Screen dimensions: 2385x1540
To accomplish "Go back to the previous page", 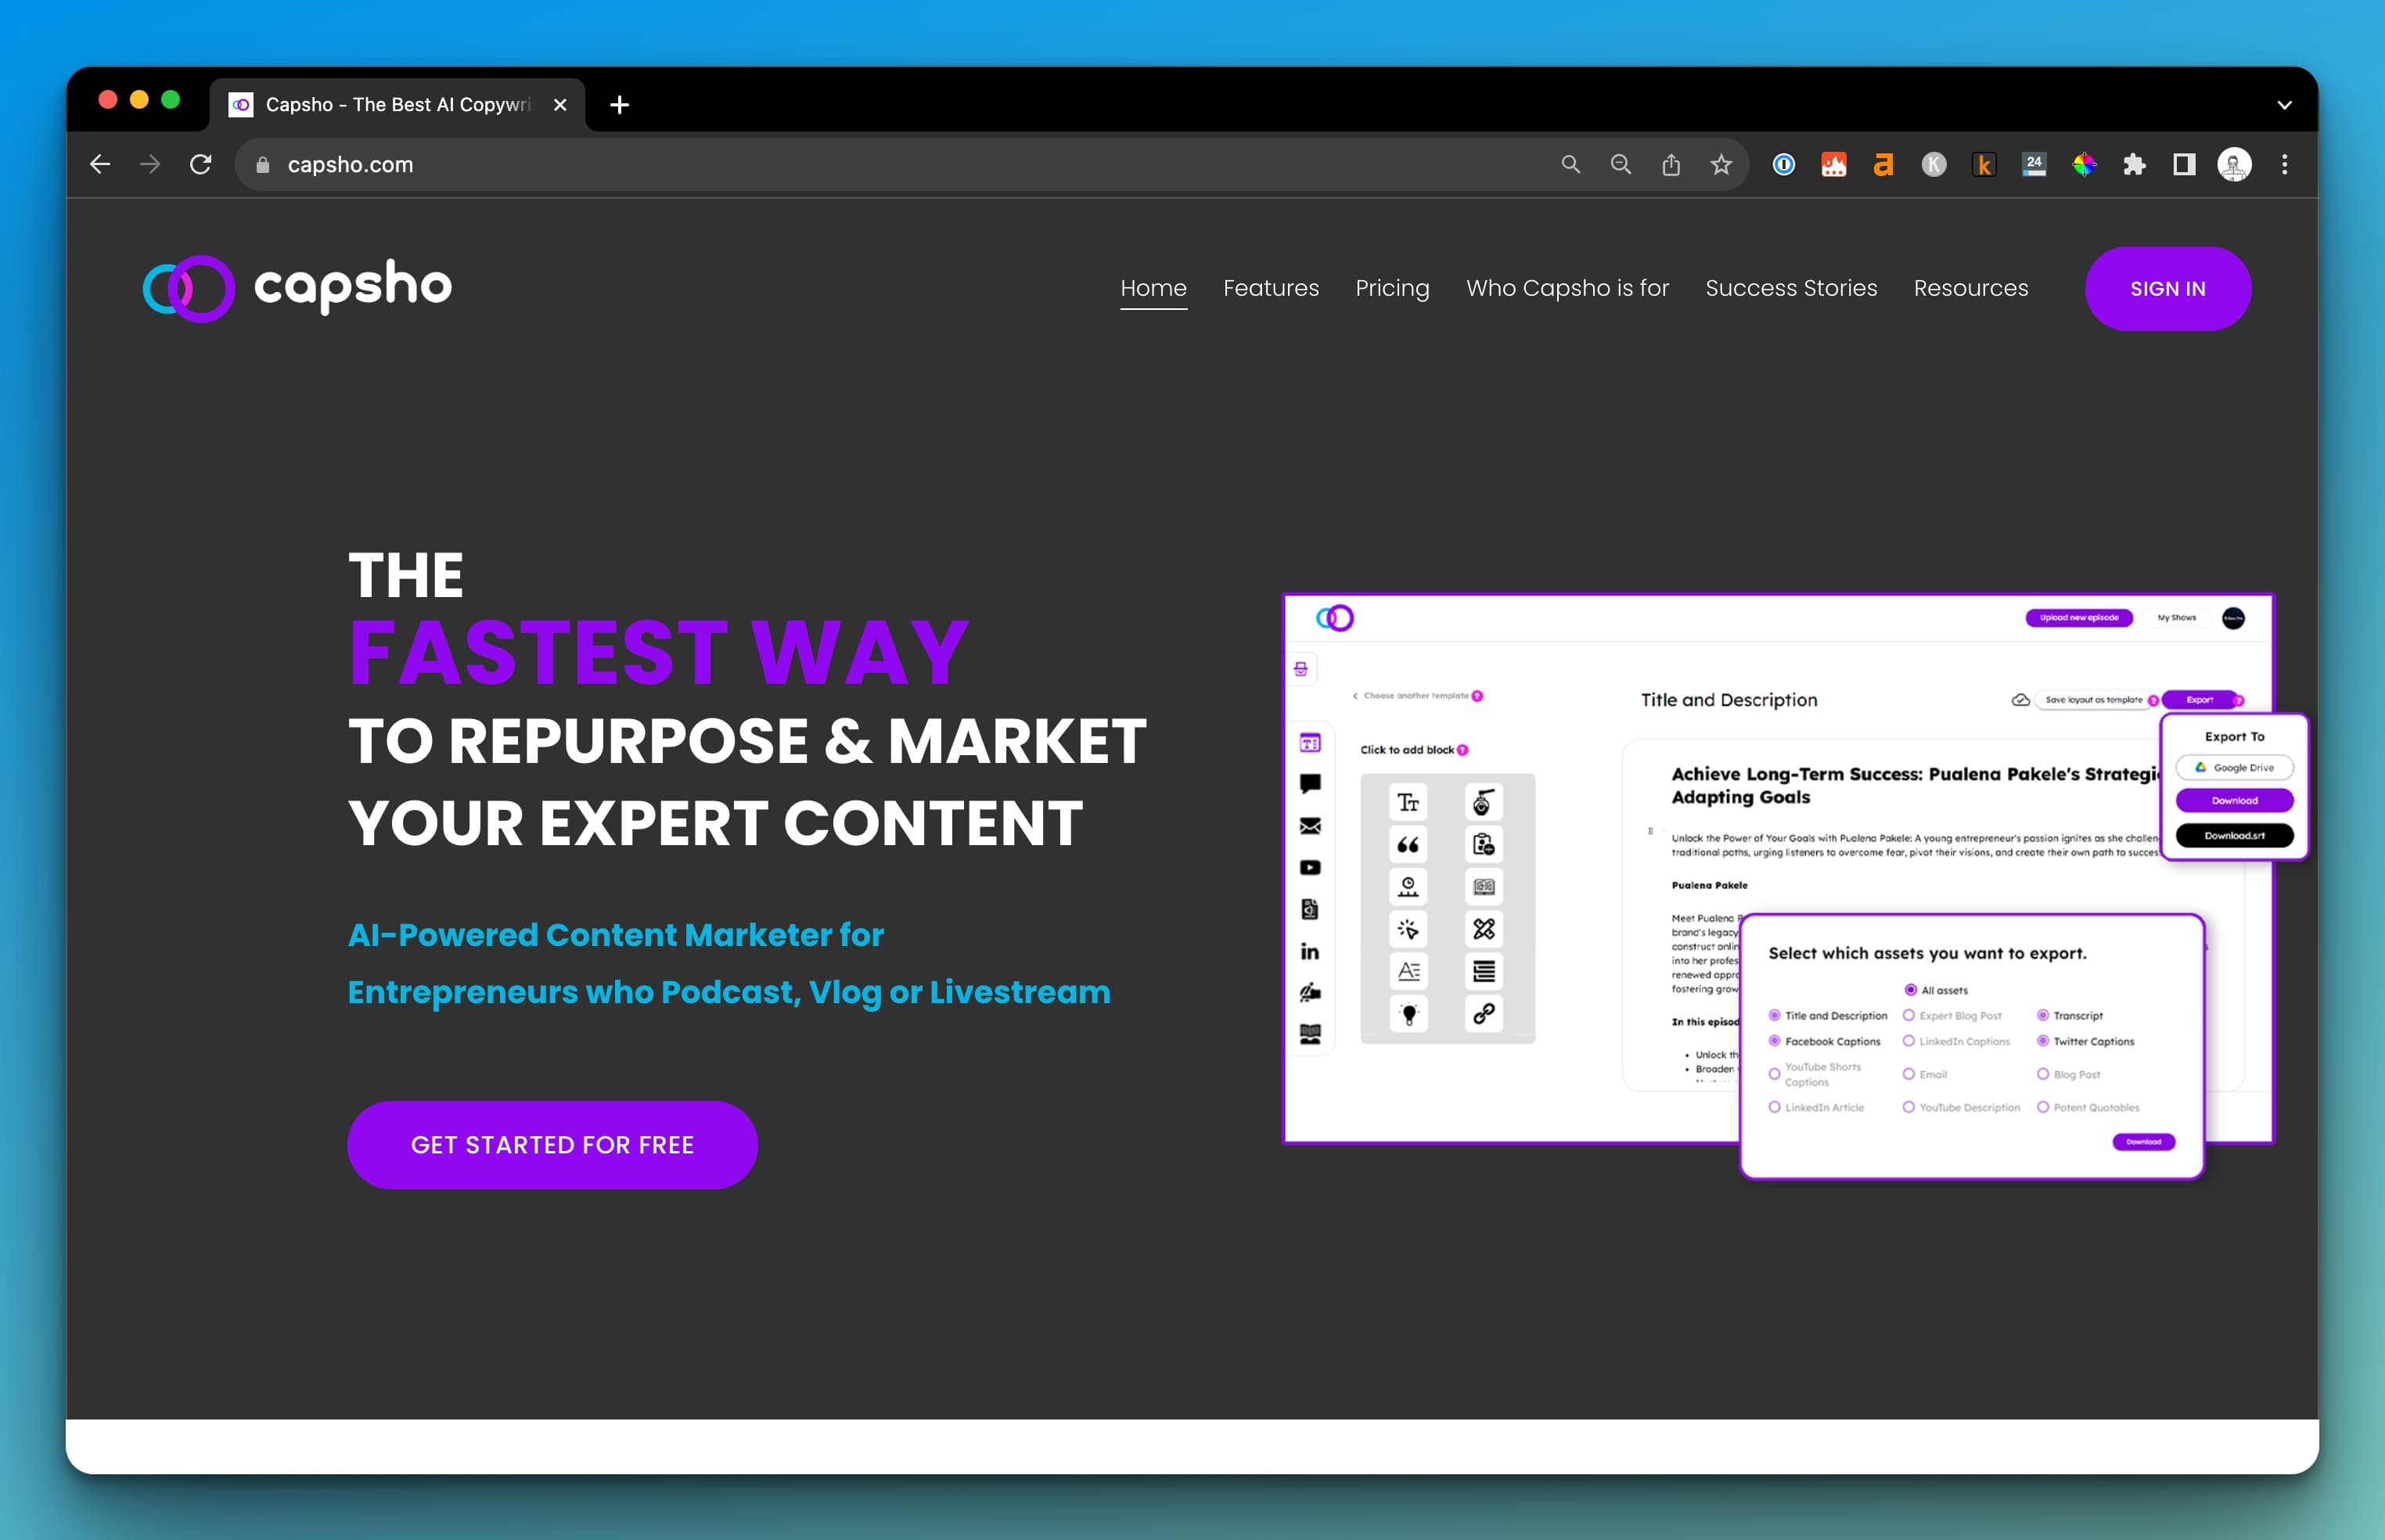I will (x=100, y=165).
